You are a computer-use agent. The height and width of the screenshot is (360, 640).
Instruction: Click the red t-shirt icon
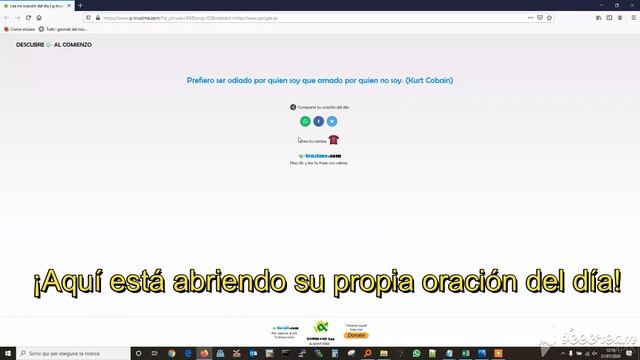pos(333,140)
